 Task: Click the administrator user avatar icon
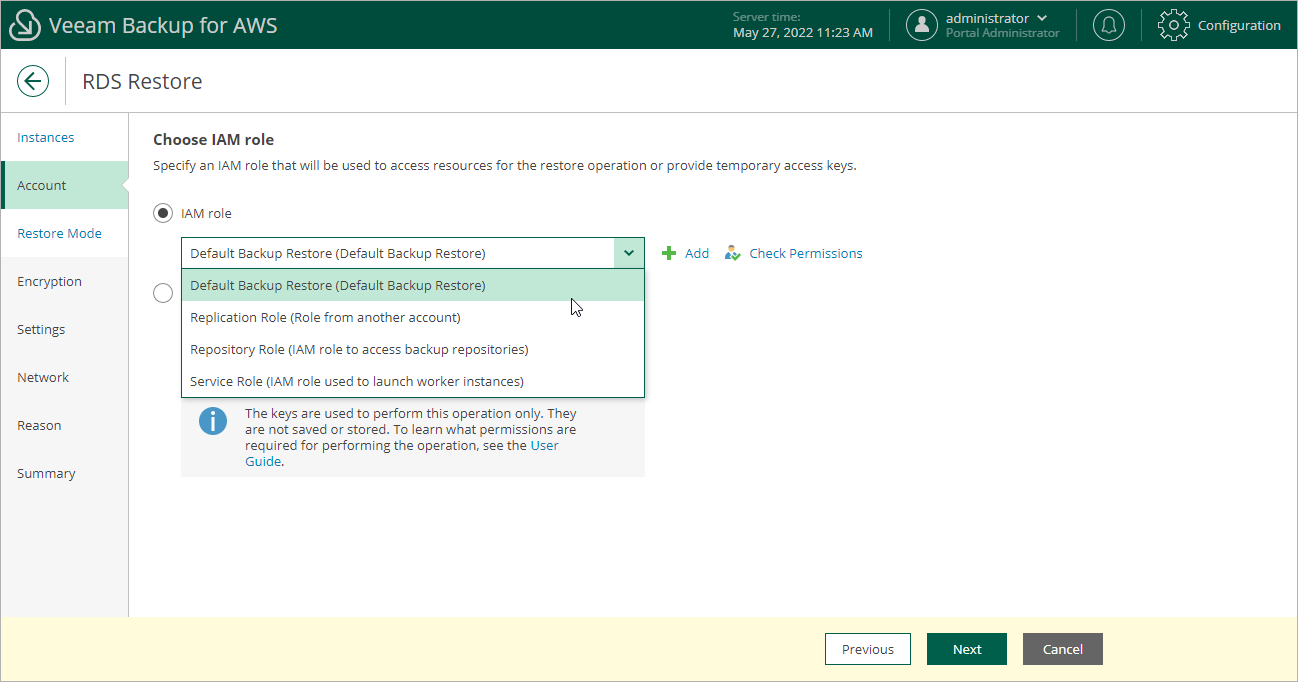(921, 25)
